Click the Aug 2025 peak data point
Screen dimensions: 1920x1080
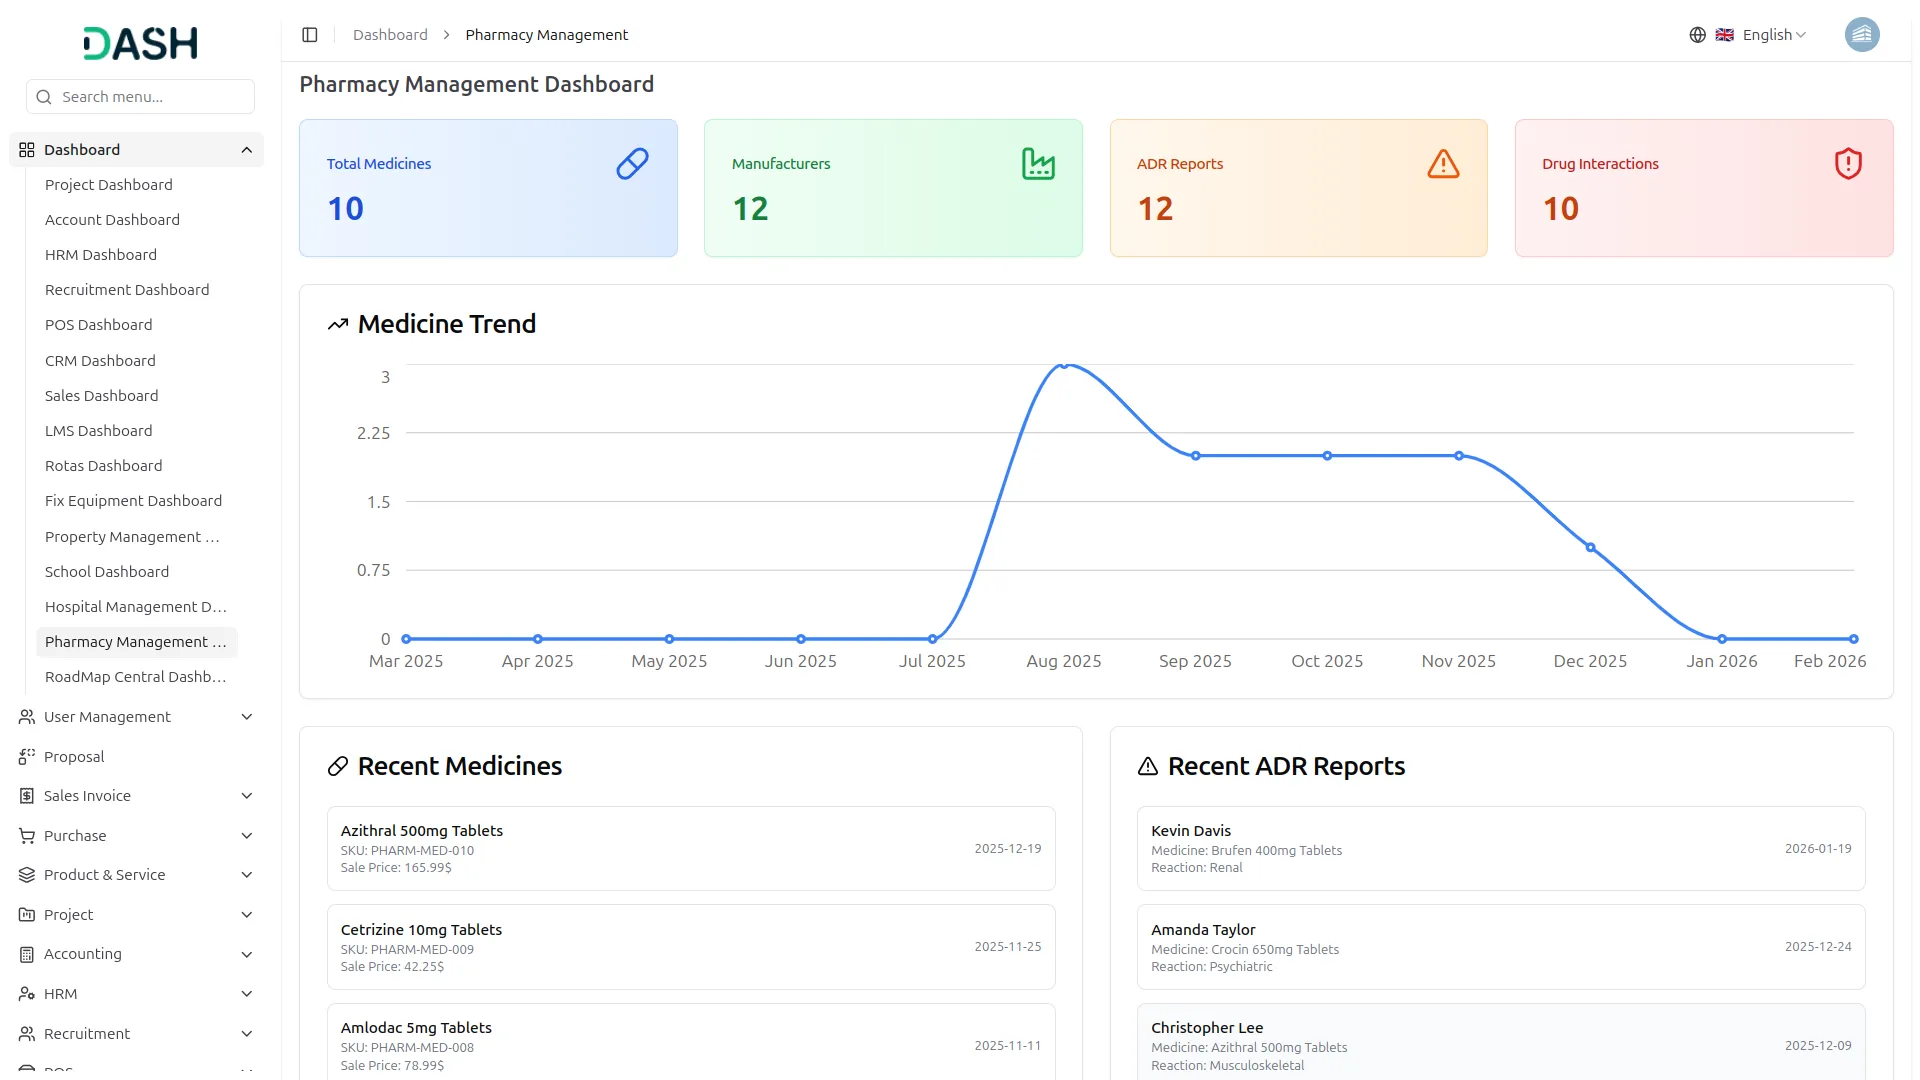coord(1064,366)
